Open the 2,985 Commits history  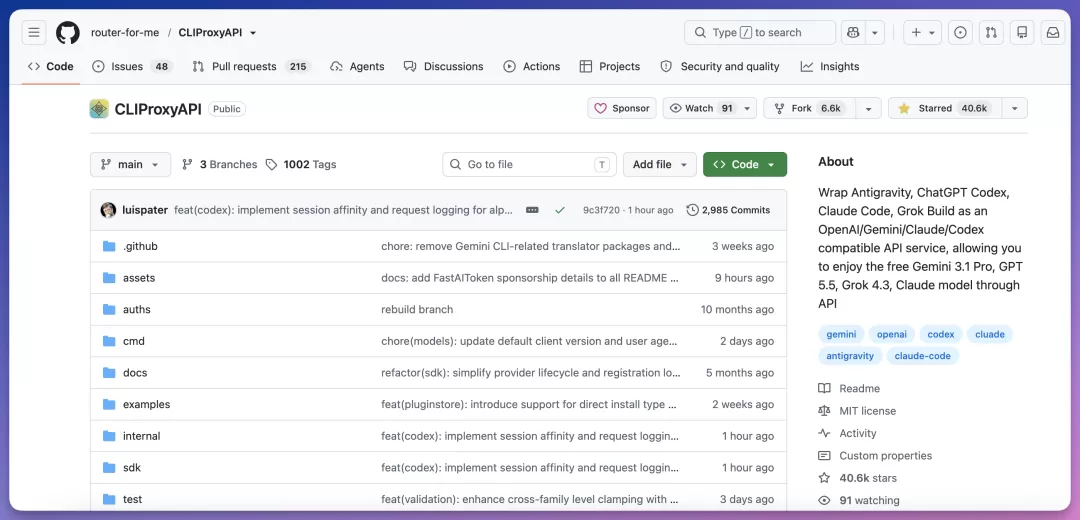point(729,210)
